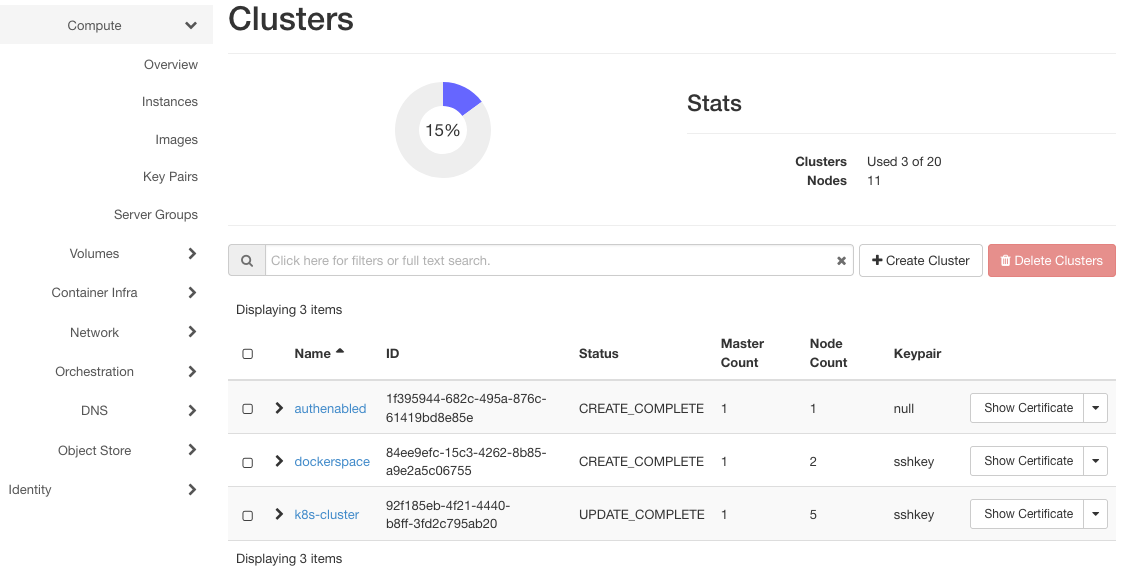Check the authenabled cluster checkbox
This screenshot has height=575, width=1125.
click(248, 408)
